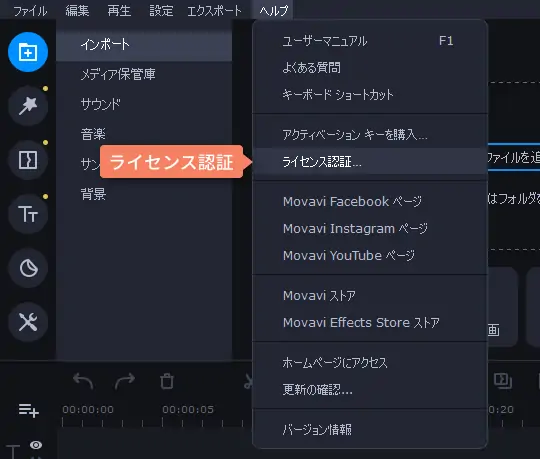Open the Titles text icon
540x459 pixels.
point(28,214)
